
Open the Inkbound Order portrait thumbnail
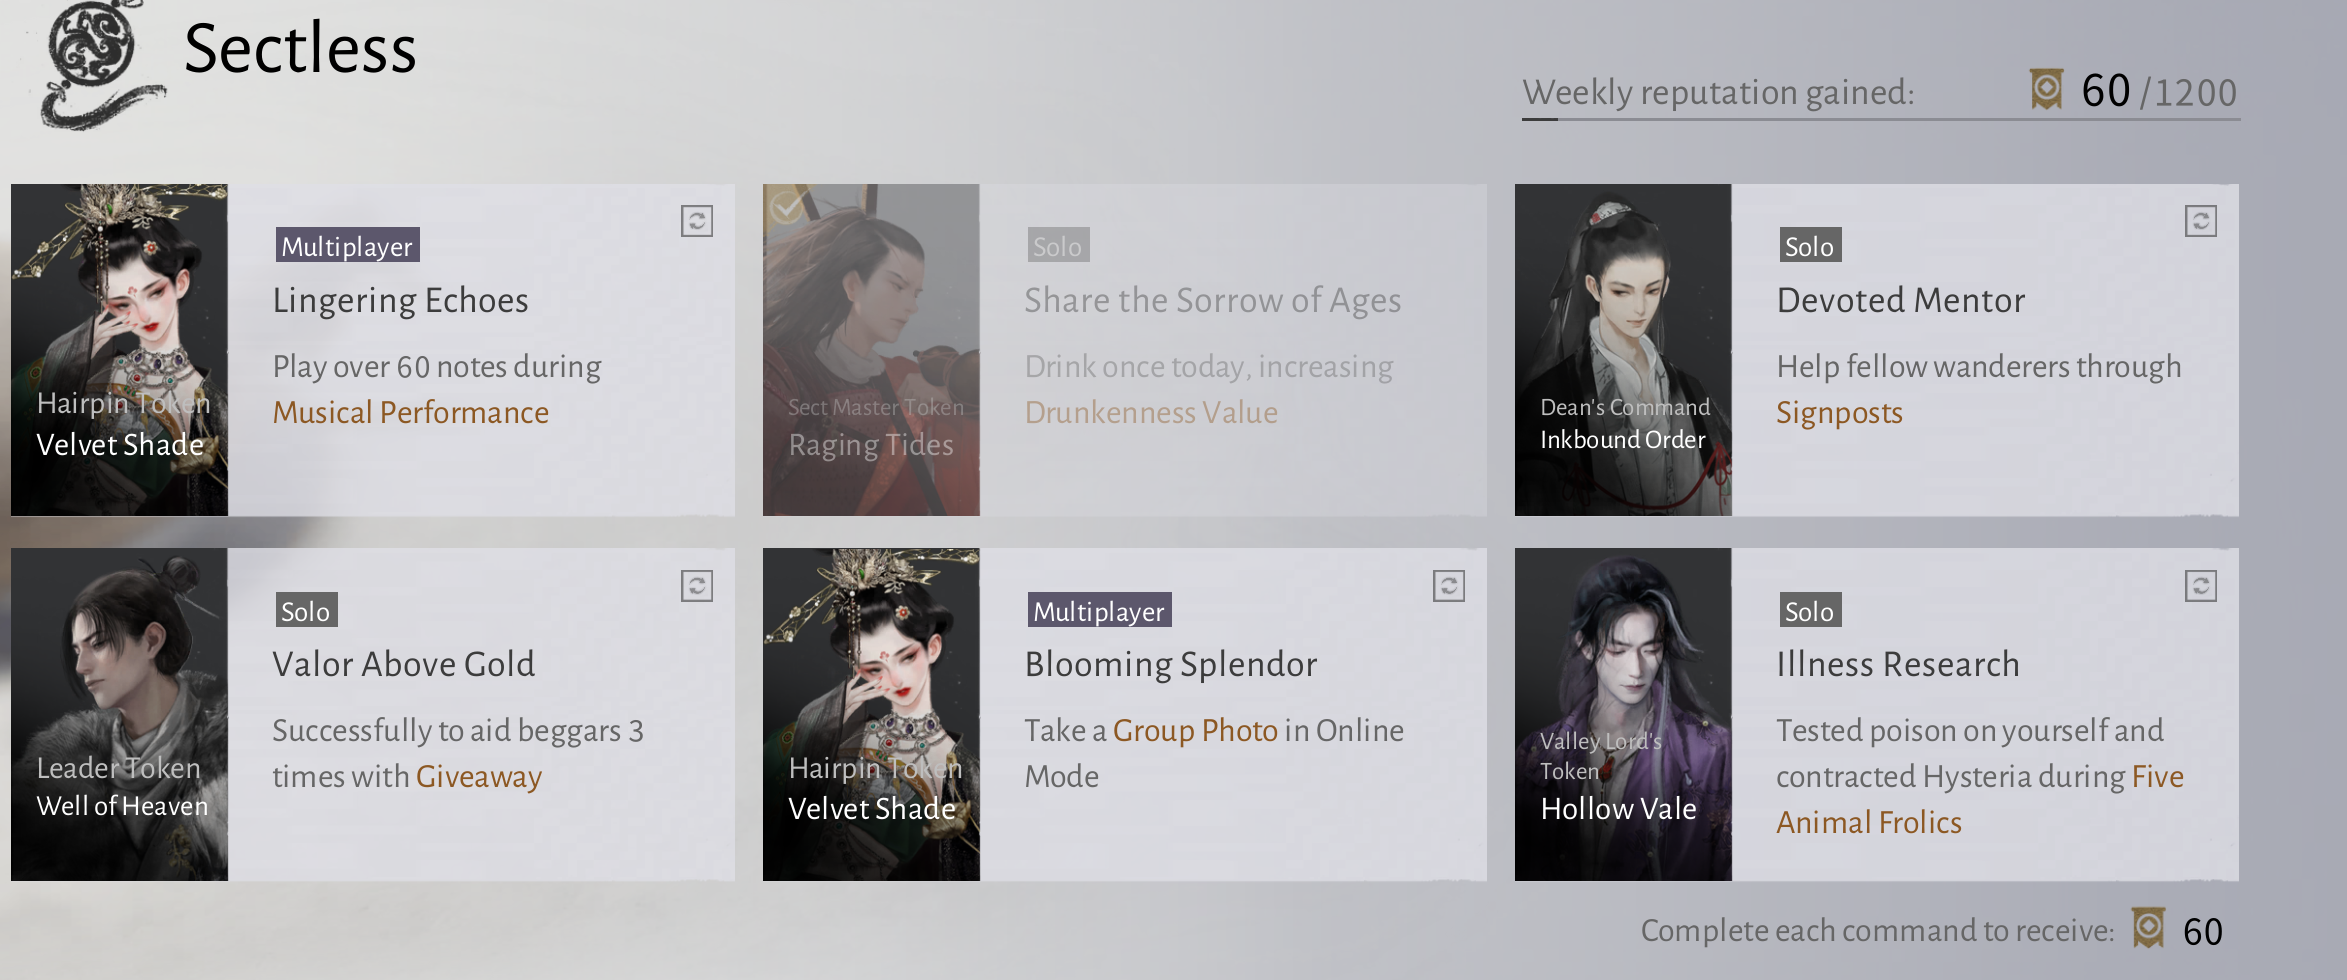click(x=1623, y=350)
